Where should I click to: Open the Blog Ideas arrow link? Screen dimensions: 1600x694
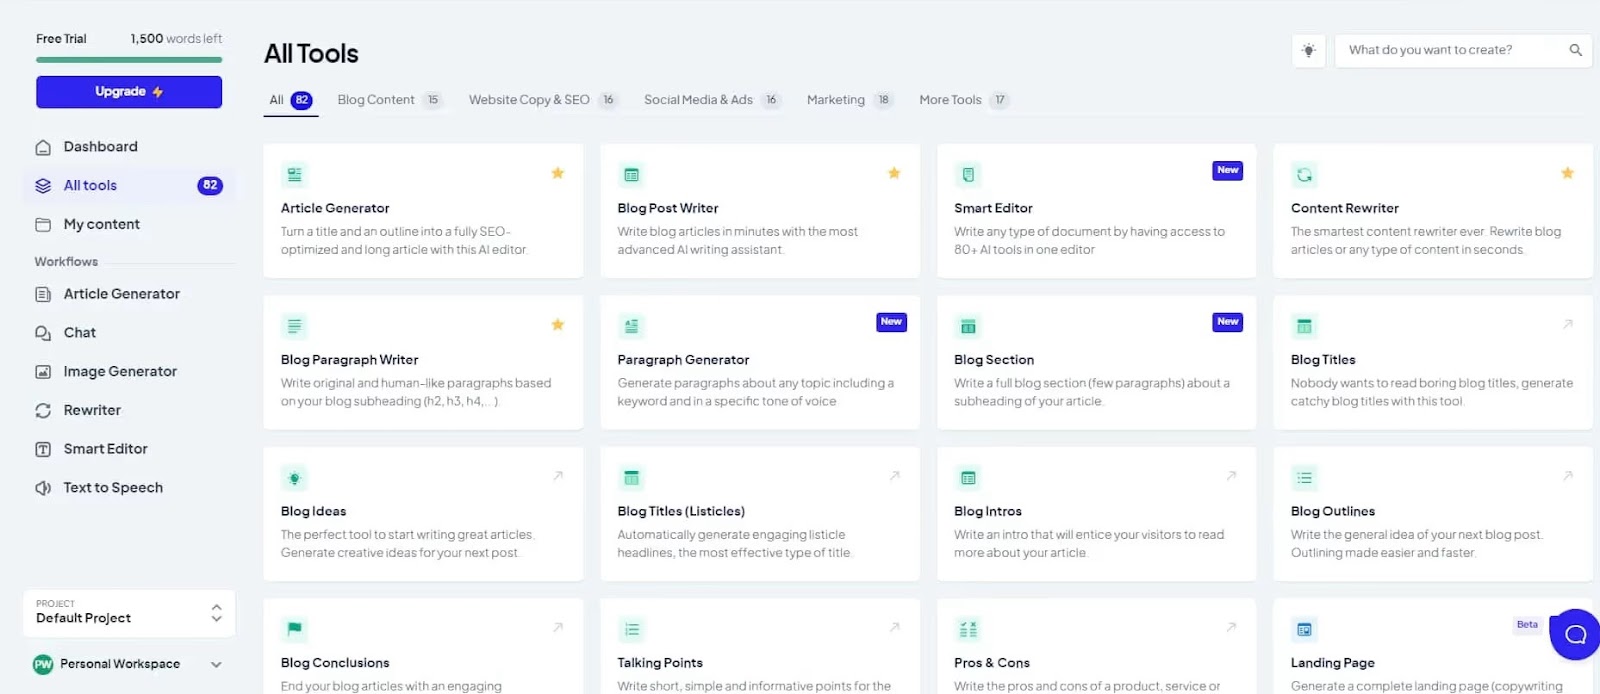558,476
